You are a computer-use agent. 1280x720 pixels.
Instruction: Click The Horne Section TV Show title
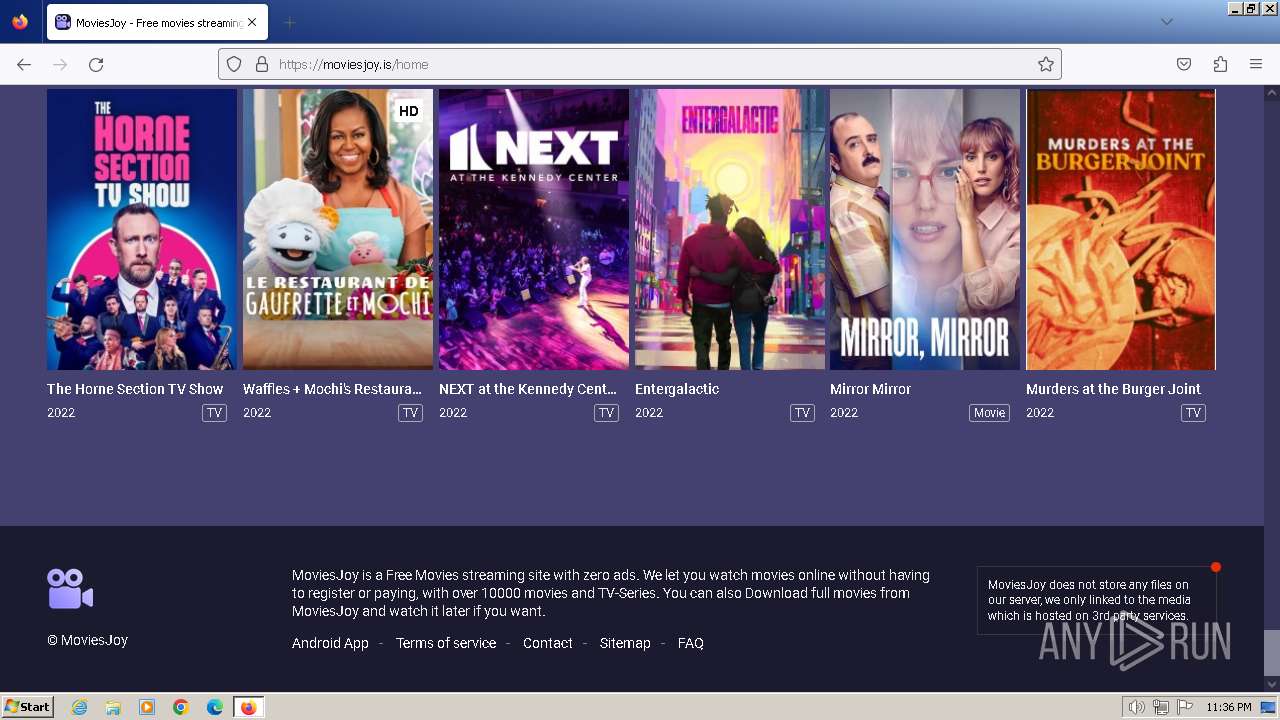click(135, 389)
